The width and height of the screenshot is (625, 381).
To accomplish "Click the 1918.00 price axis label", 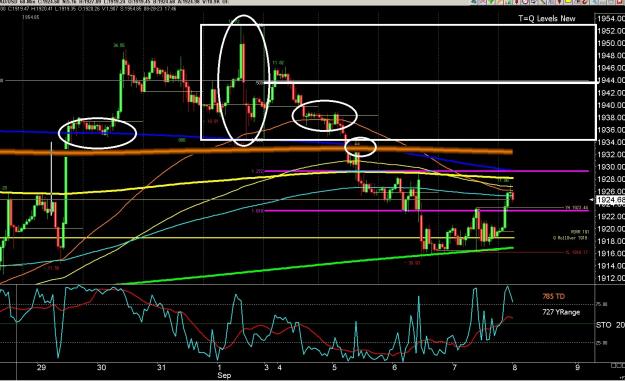I will pyautogui.click(x=611, y=241).
